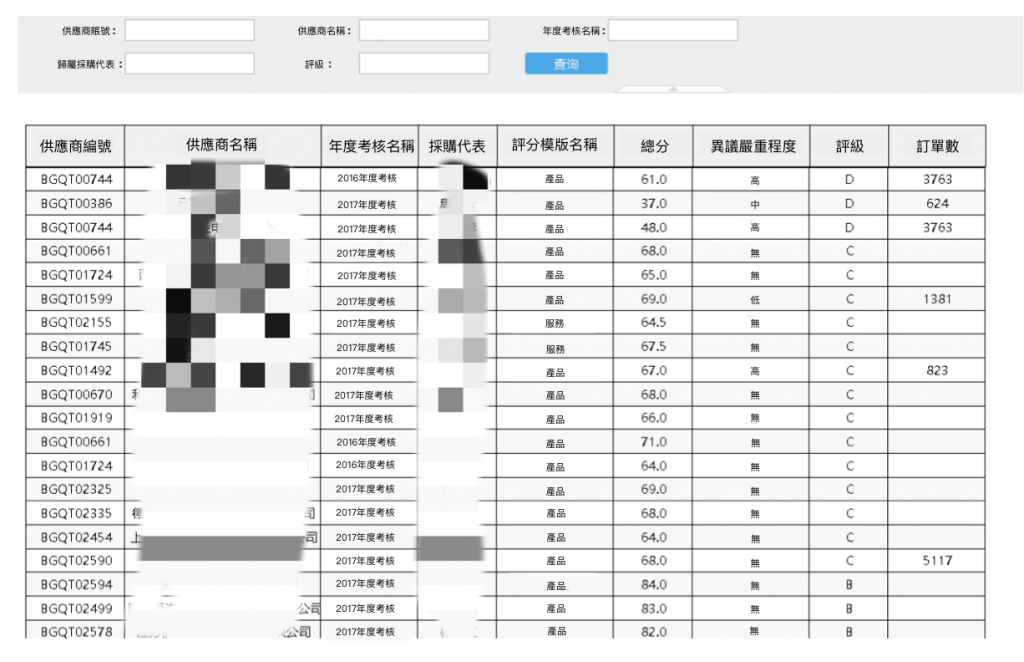Click the 供應商名稱 column header
The height and width of the screenshot is (662, 1024).
click(222, 145)
